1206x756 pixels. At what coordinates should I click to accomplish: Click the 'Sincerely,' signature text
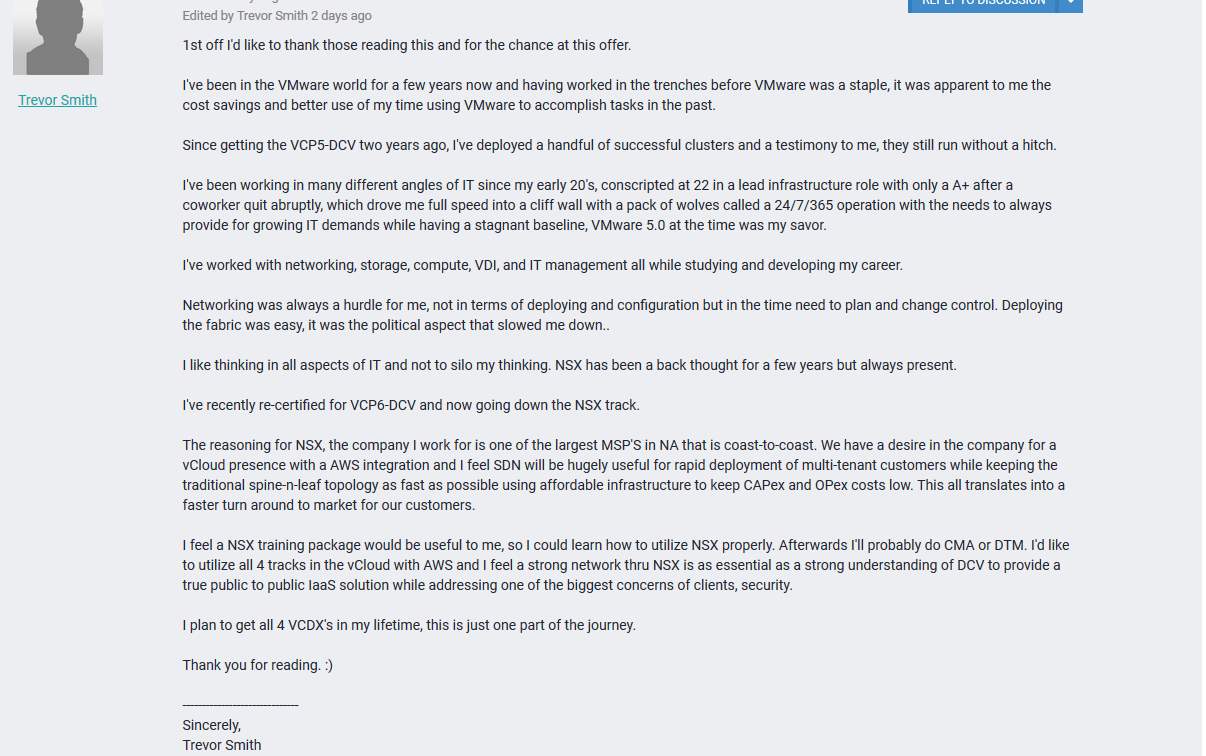tap(212, 725)
